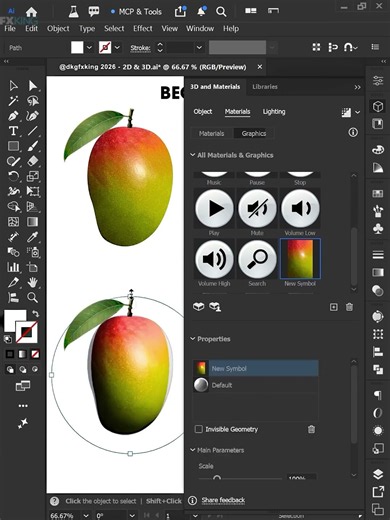This screenshot has height=520, width=390.
Task: Click the white Fill color swatch in control bar
Action: 77,48
